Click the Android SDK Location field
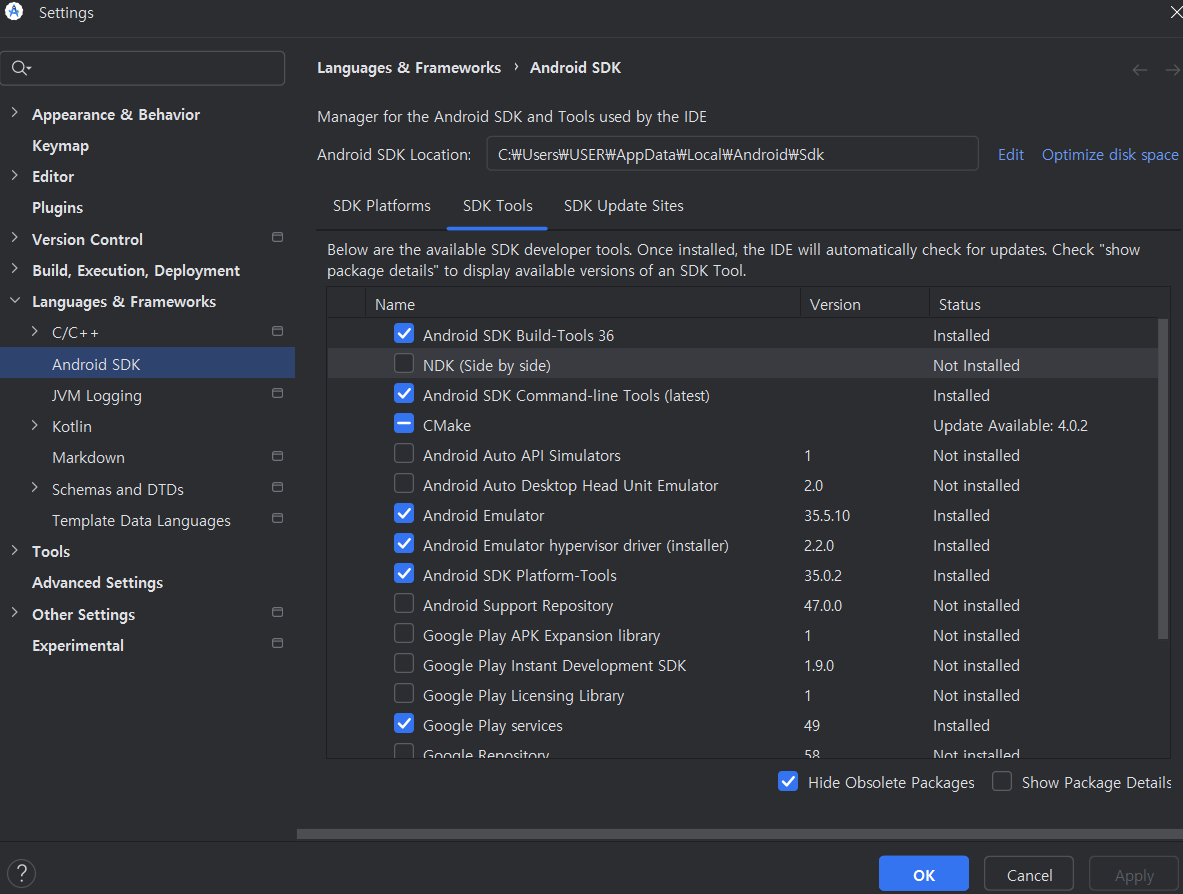Screen dimensions: 1183x894 (x=732, y=154)
